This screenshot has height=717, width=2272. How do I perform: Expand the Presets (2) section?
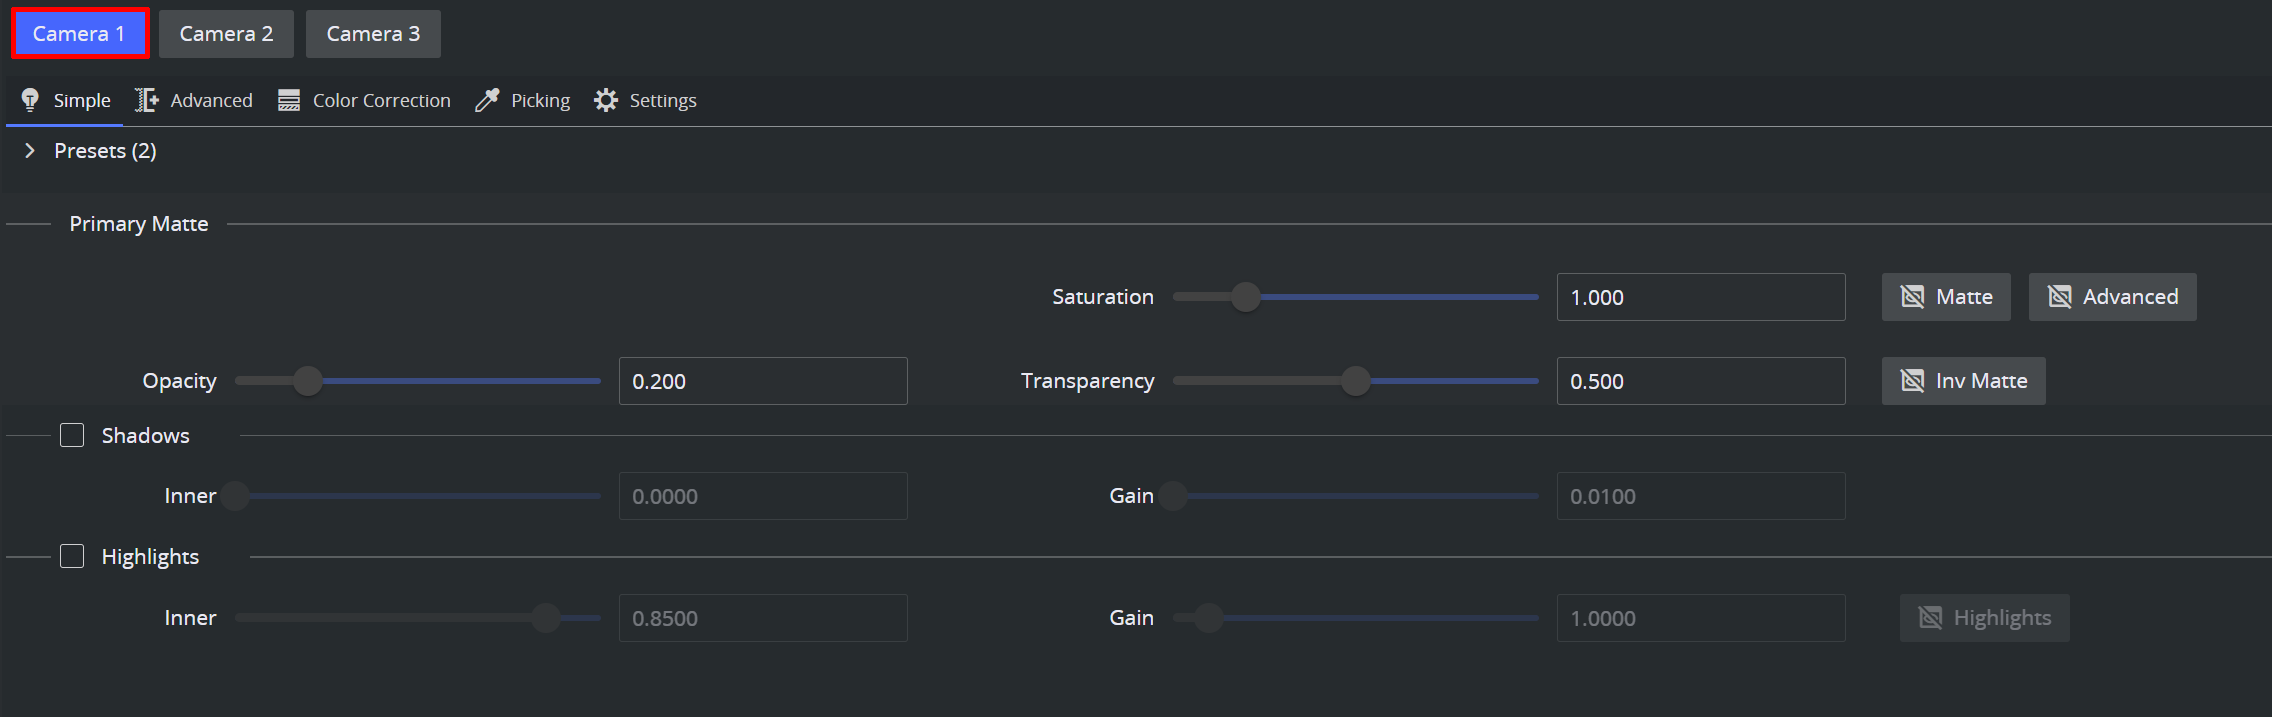point(30,151)
